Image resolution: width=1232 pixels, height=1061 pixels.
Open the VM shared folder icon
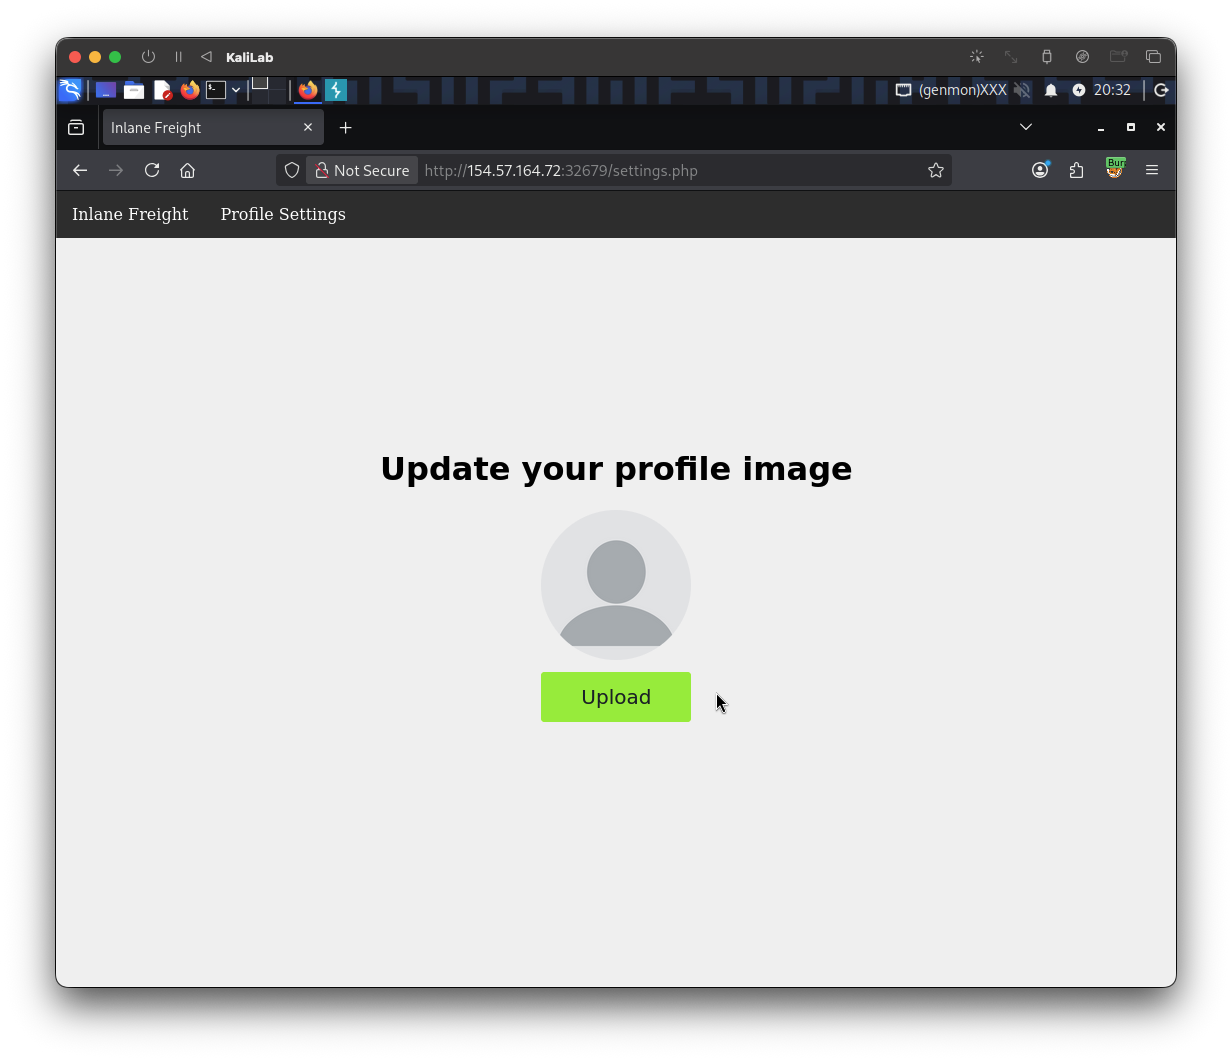tap(1118, 57)
